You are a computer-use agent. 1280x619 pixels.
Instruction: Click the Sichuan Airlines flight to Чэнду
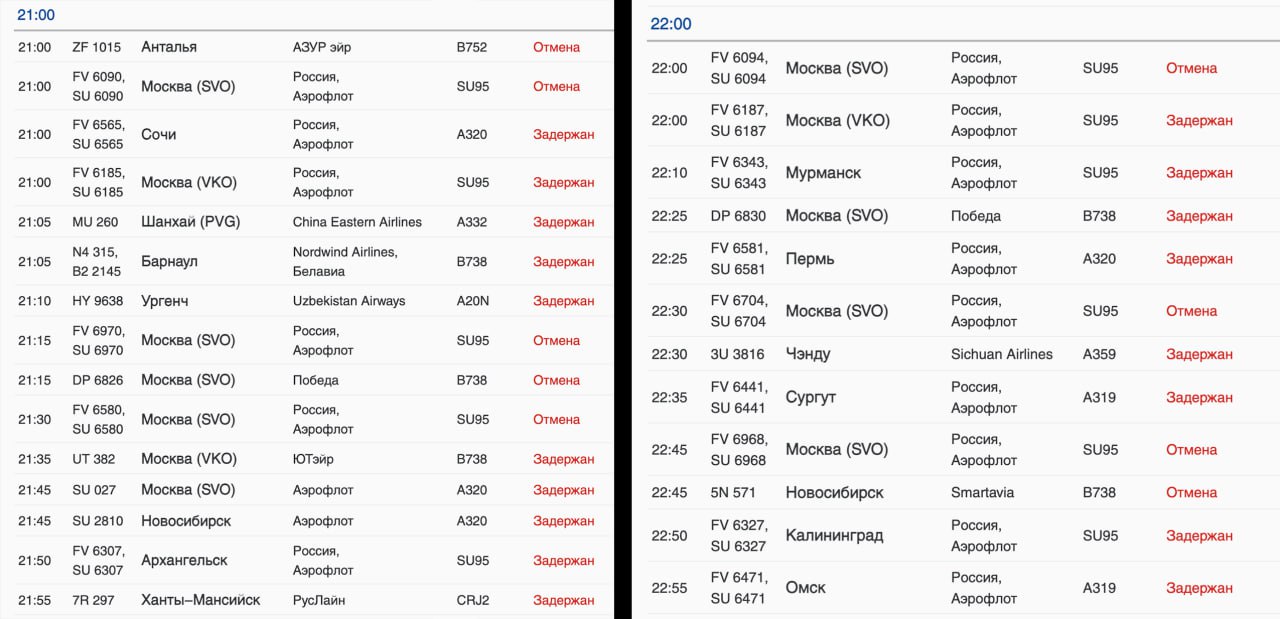[1001, 354]
